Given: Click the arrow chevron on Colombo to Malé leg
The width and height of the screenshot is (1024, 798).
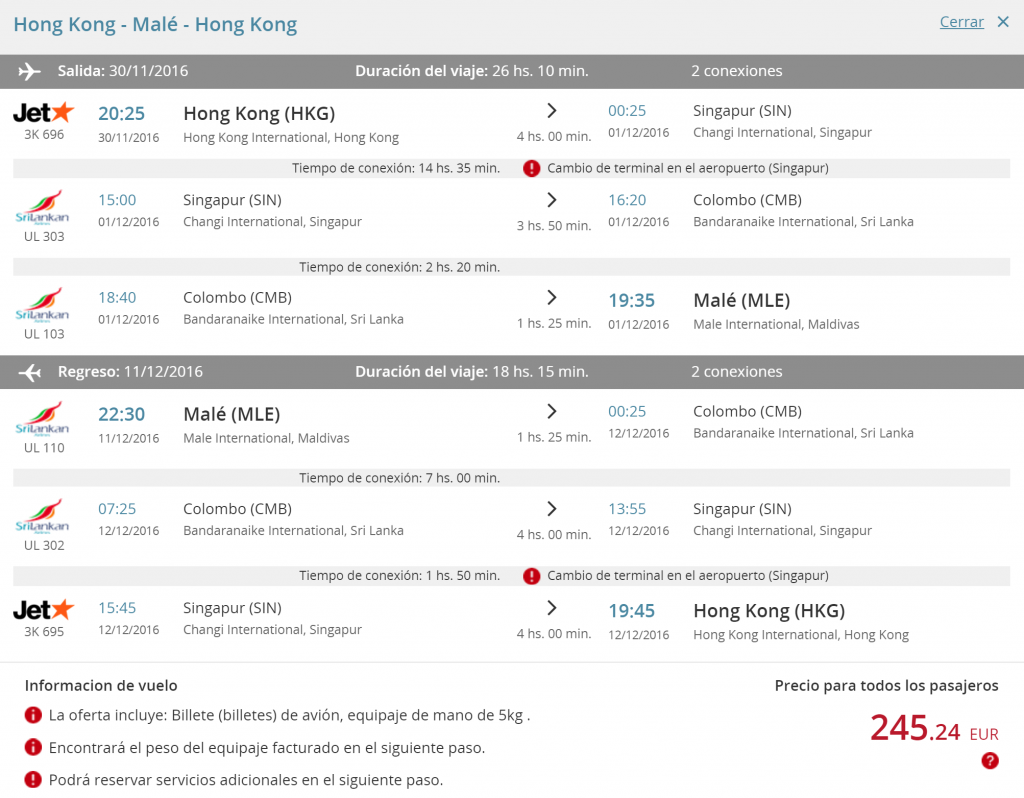Looking at the screenshot, I should point(552,298).
